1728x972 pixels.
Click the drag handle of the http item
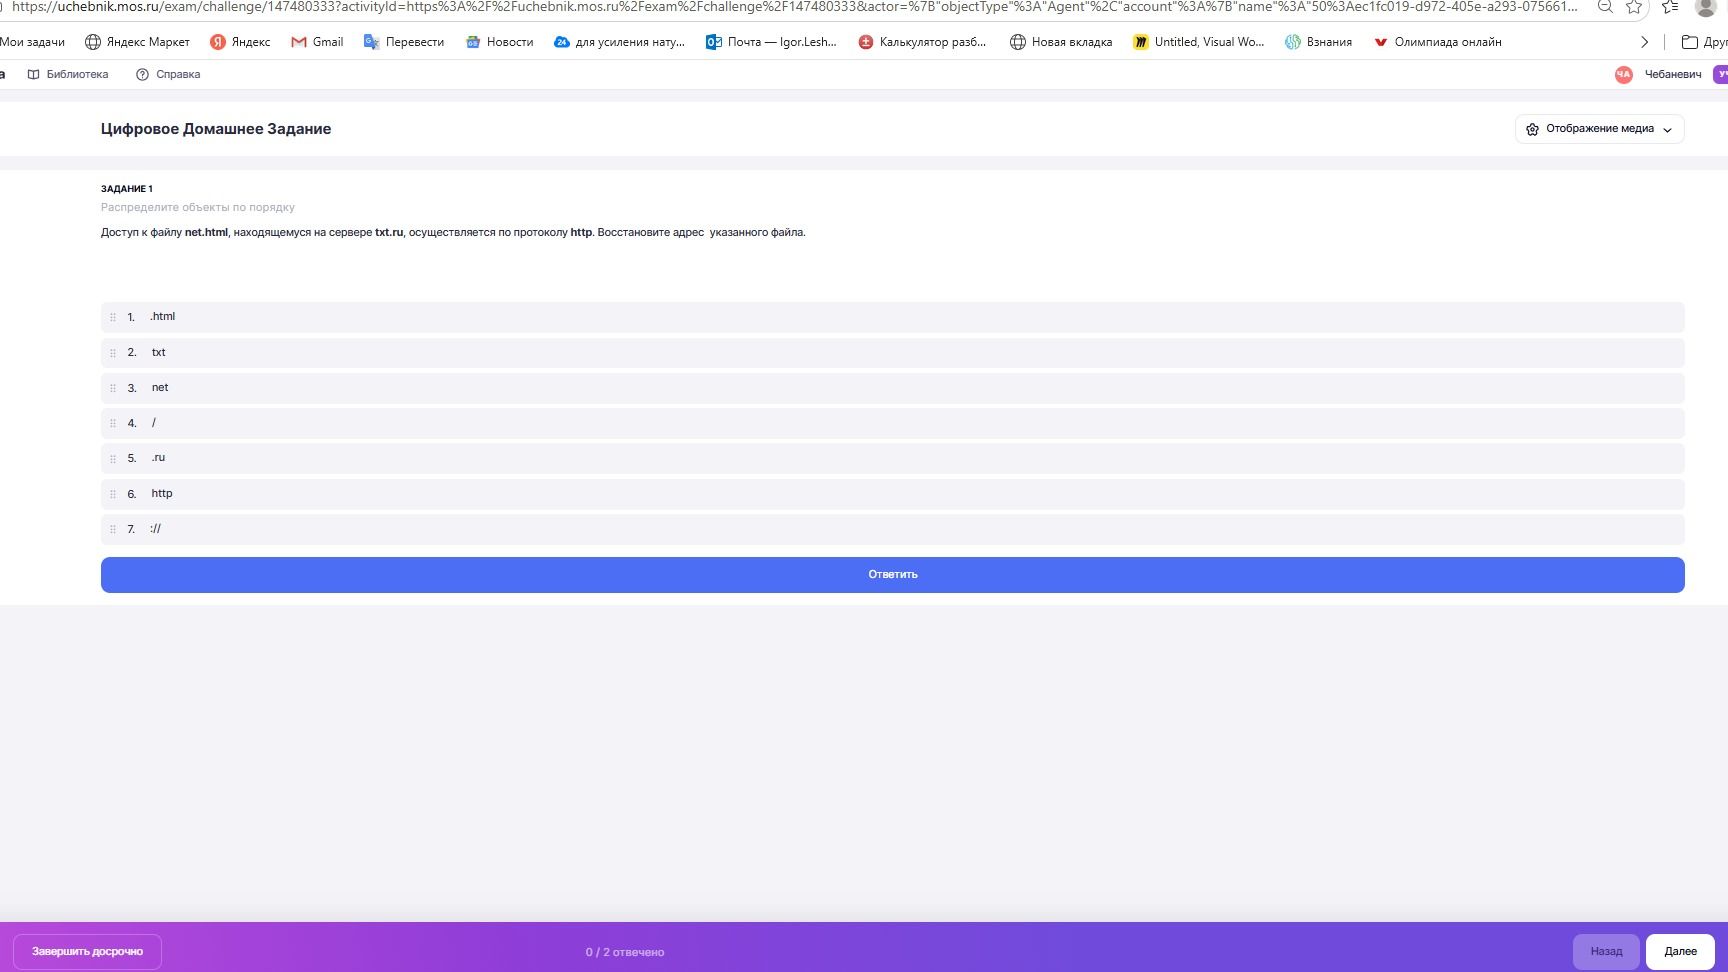(113, 494)
